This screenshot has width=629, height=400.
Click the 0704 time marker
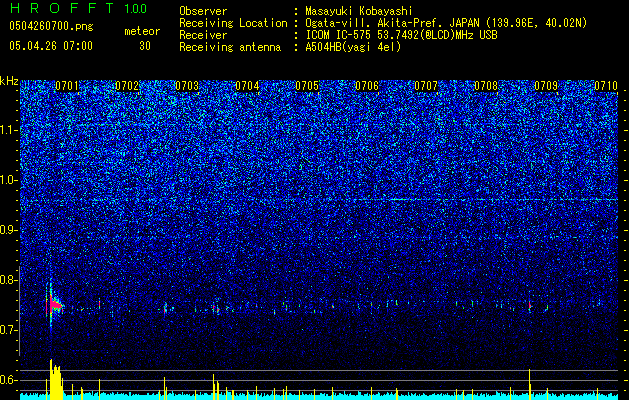(x=247, y=86)
